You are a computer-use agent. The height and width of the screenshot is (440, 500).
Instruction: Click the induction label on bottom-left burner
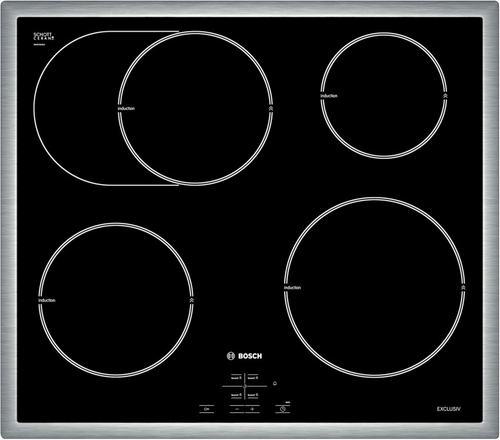click(47, 300)
